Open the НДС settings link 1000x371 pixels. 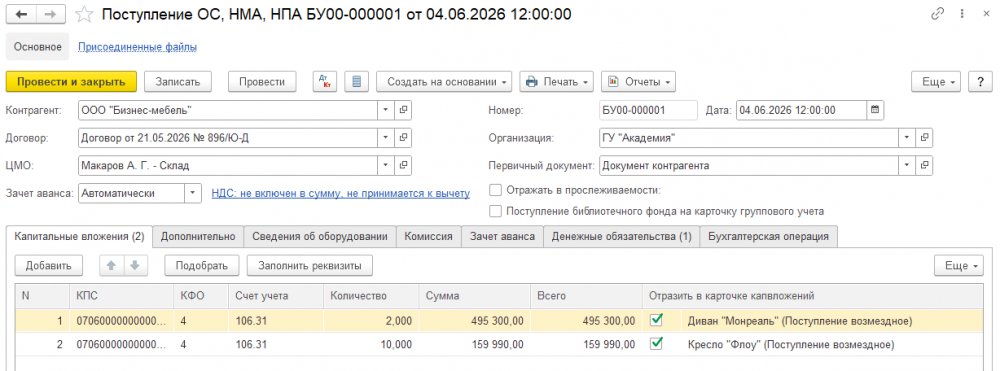[341, 193]
